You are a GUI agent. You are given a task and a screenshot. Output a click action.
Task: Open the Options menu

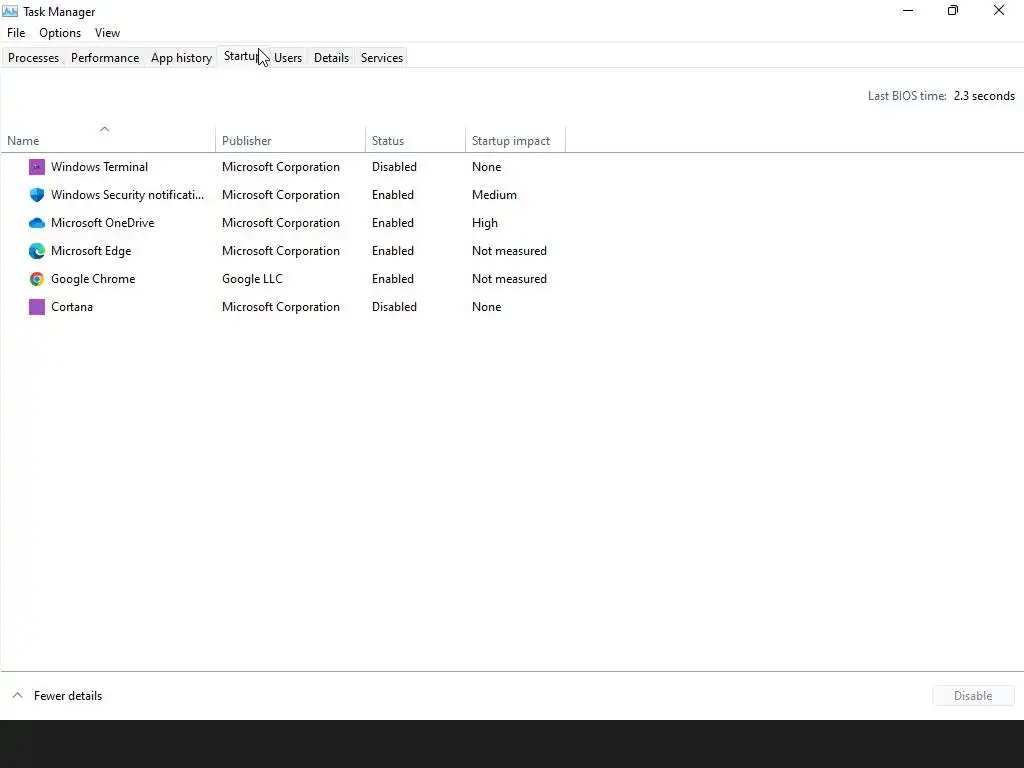[x=60, y=33]
